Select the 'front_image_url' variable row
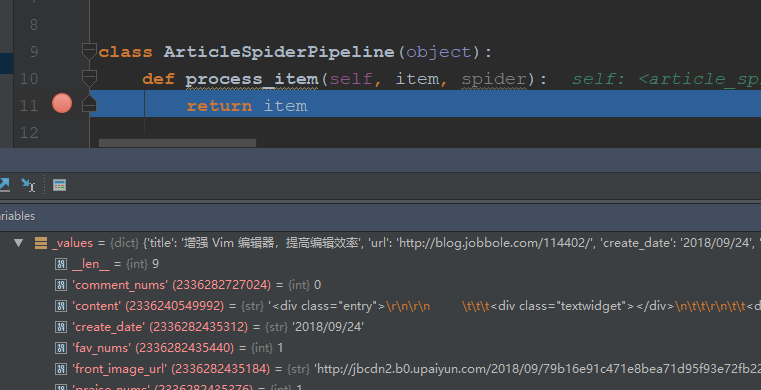Screen dimensions: 761x390 (380, 369)
